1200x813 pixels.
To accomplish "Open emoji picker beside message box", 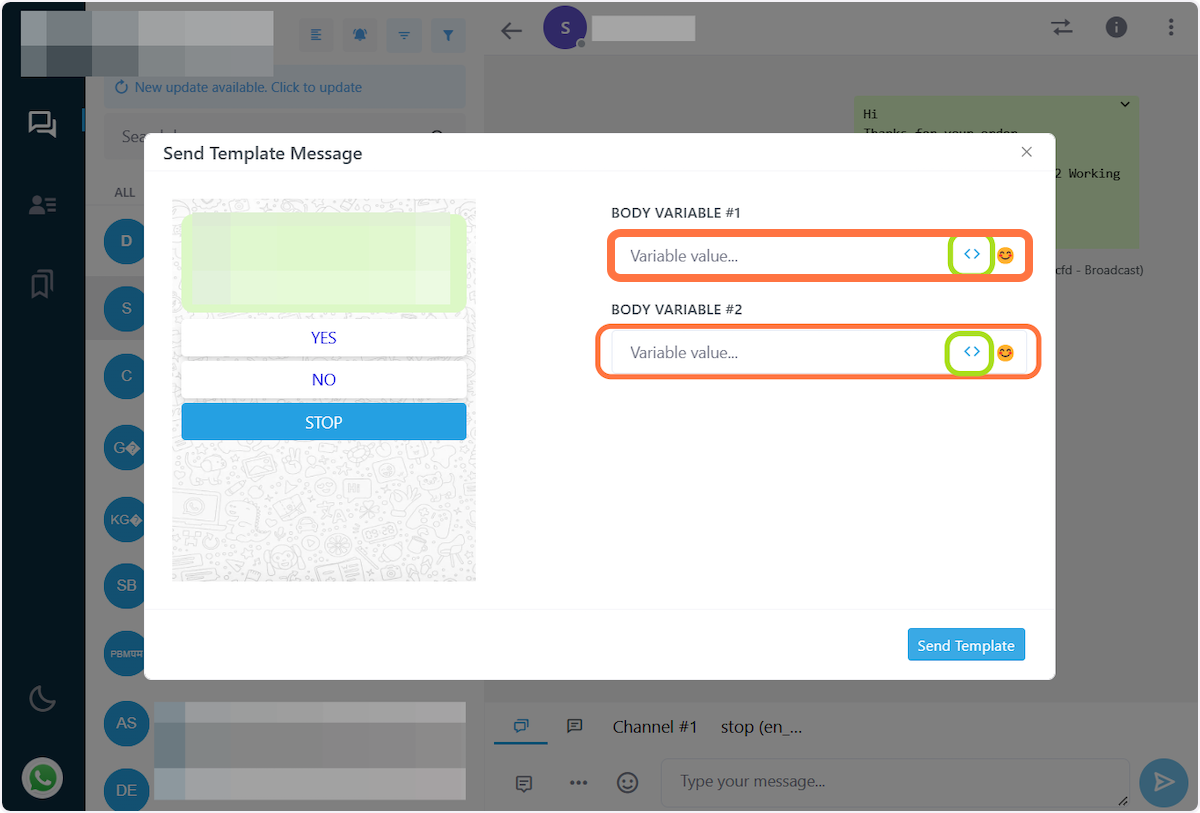I will click(627, 783).
